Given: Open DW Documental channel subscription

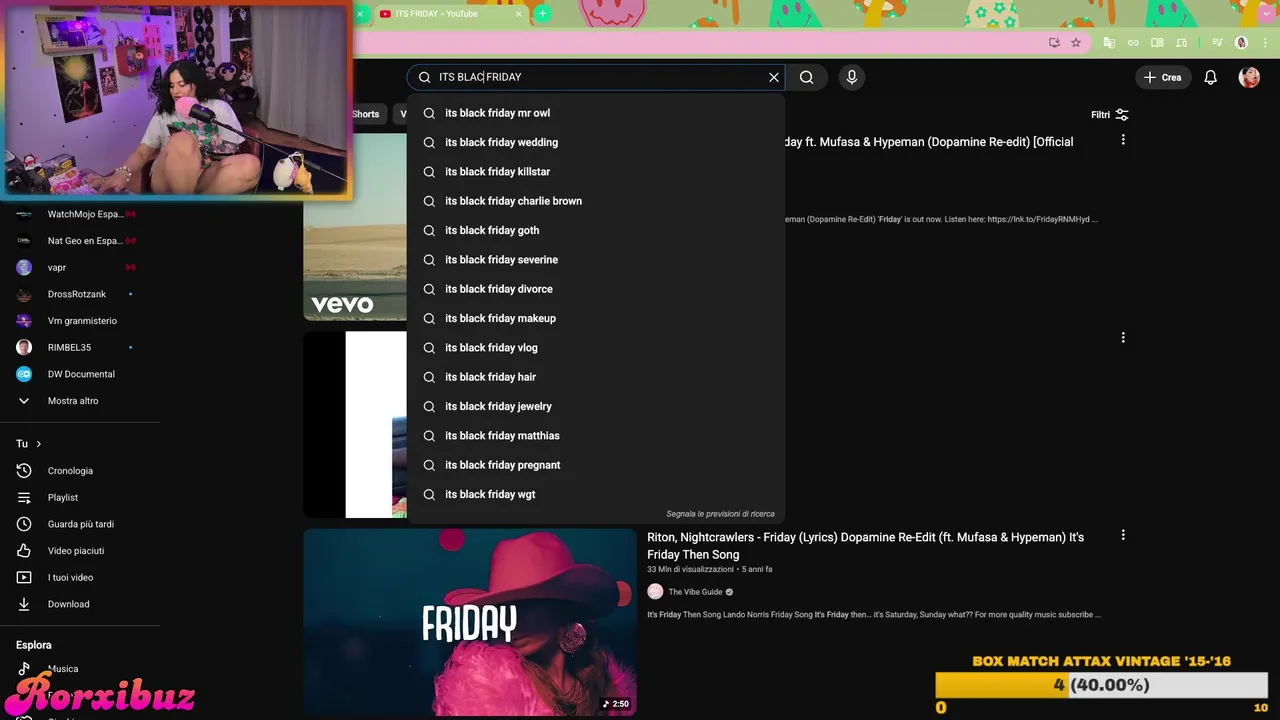Looking at the screenshot, I should [80, 374].
